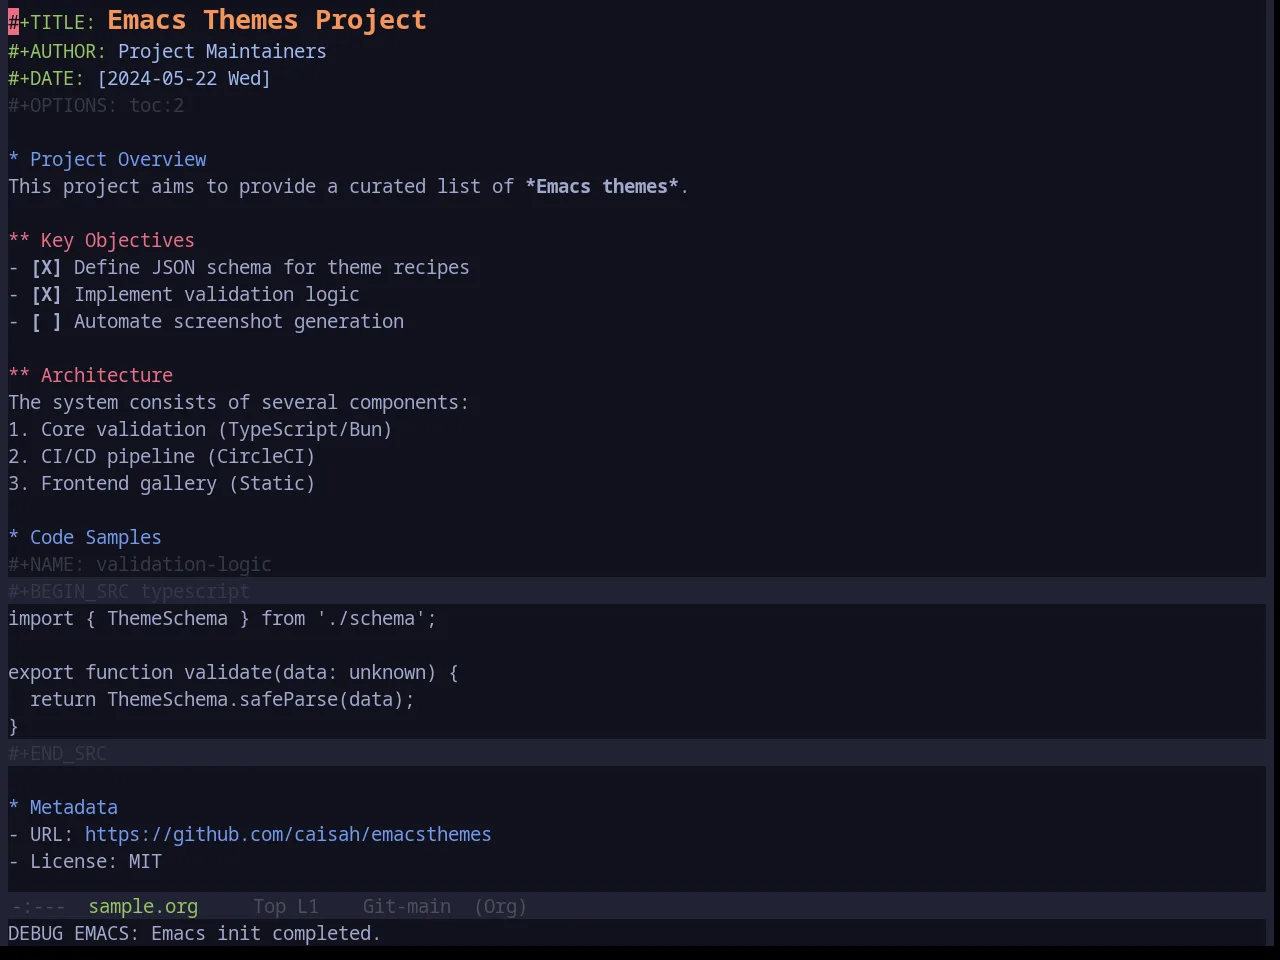Click '1. Core validation (TypeScript/Bun)' item

[x=200, y=430]
